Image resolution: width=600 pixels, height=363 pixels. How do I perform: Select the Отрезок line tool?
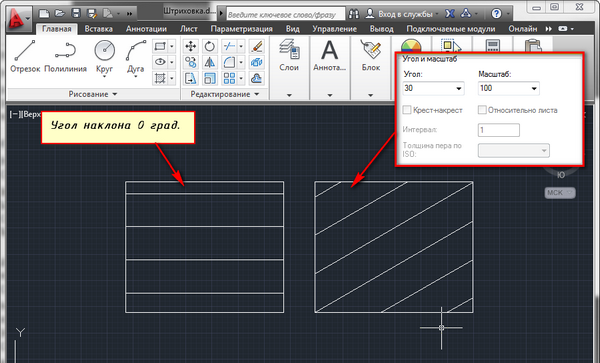[25, 57]
